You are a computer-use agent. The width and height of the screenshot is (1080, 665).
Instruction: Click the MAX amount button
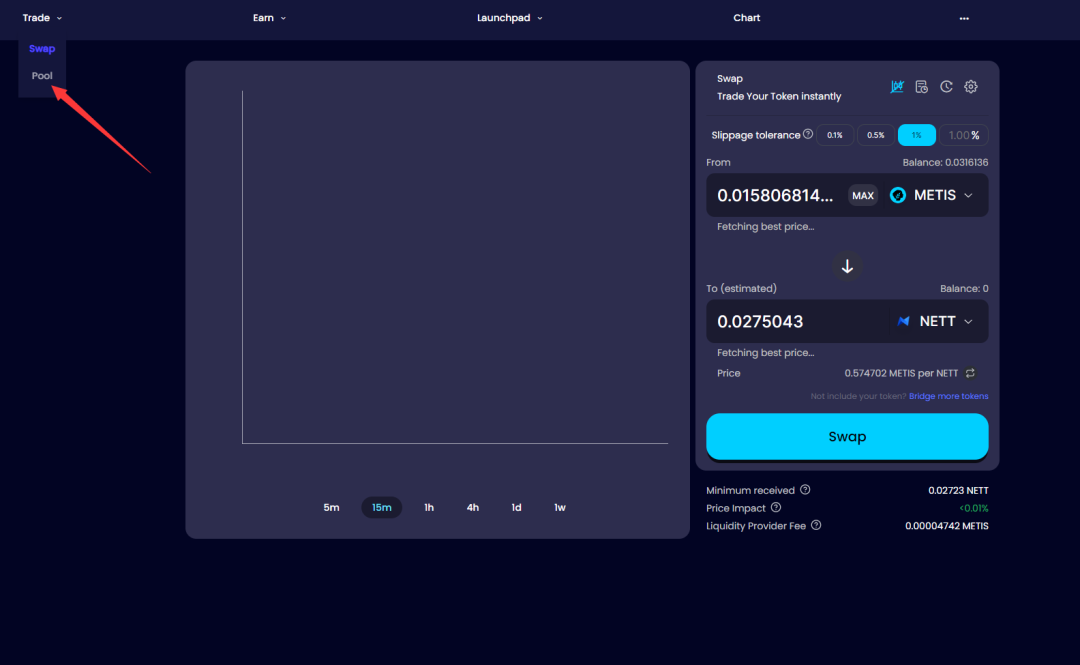point(863,196)
